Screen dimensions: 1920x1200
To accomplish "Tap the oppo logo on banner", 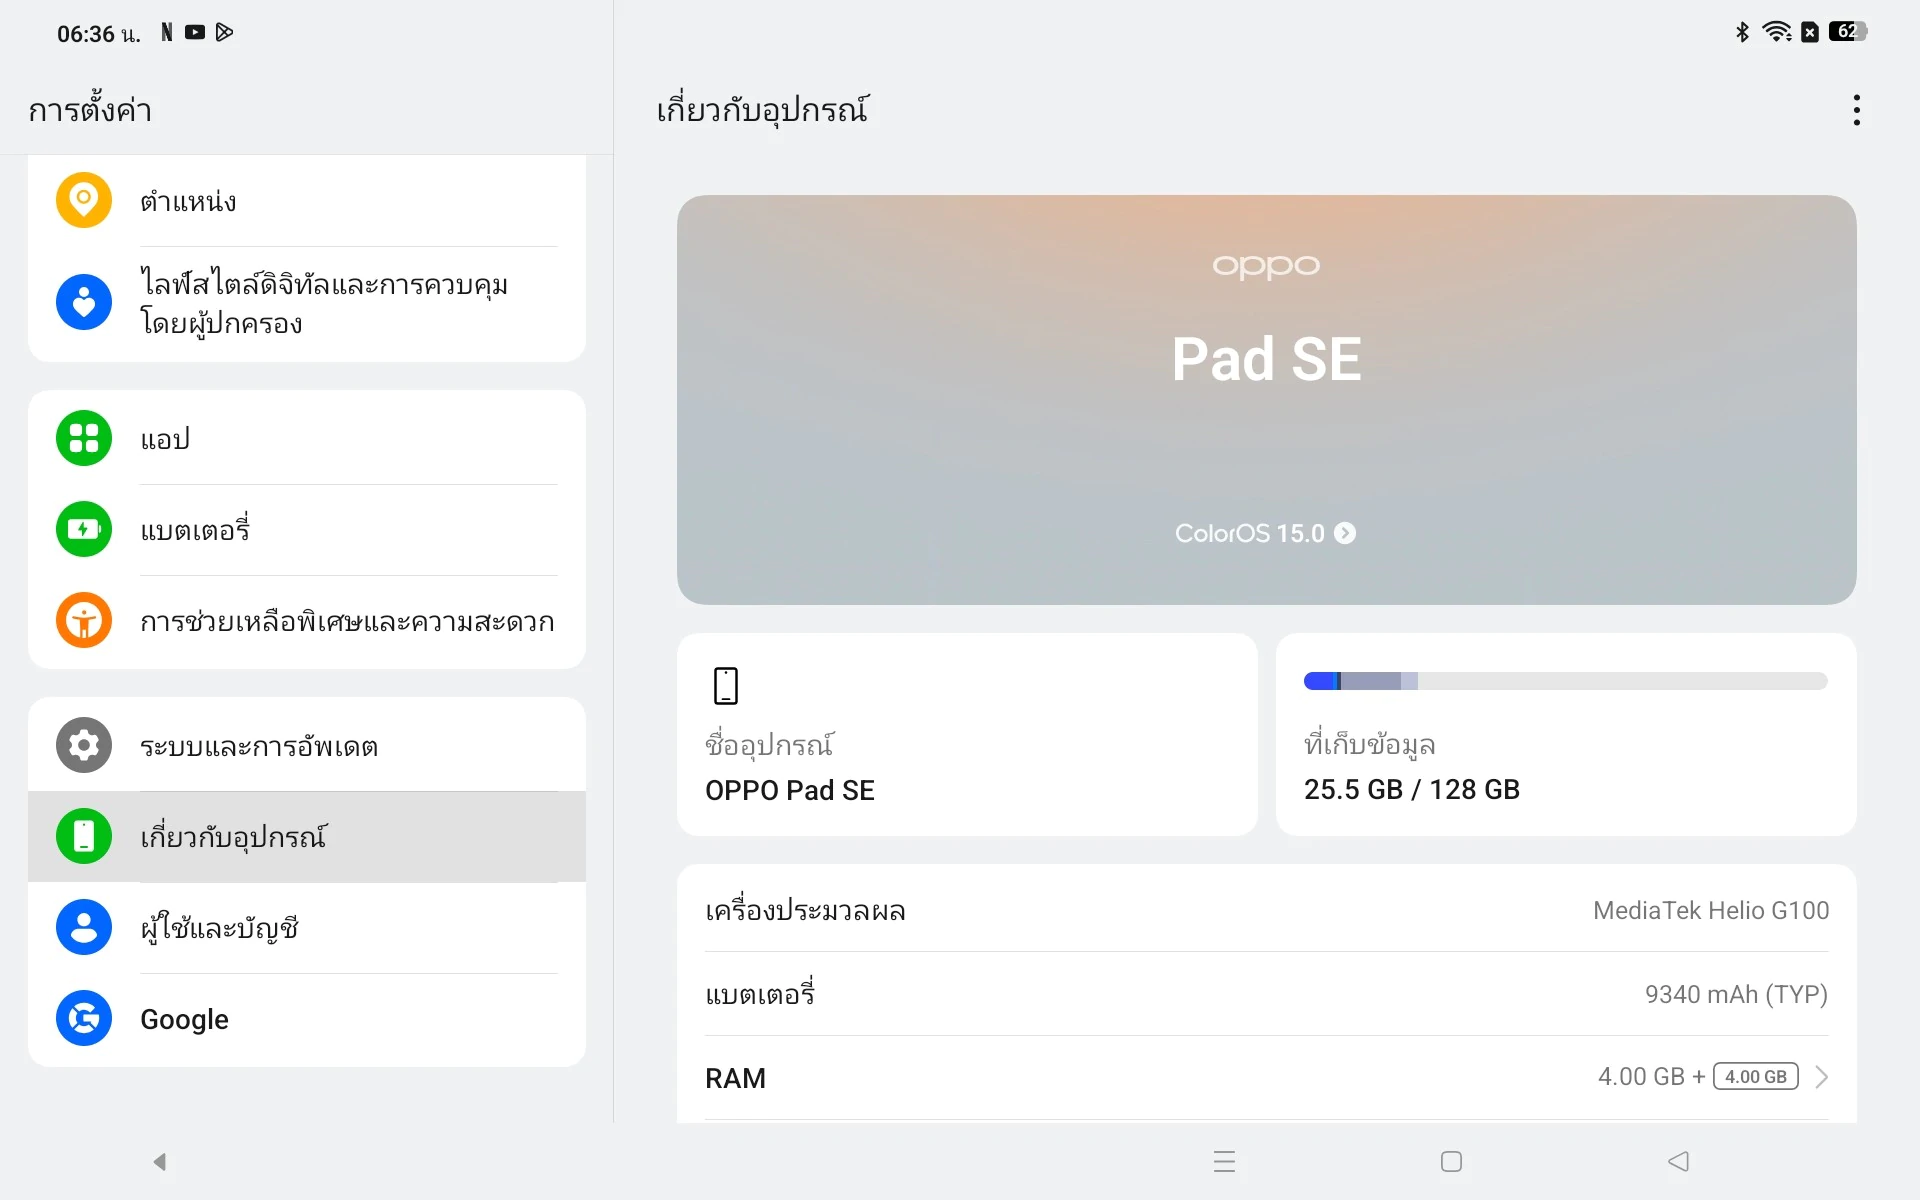I will point(1266,266).
